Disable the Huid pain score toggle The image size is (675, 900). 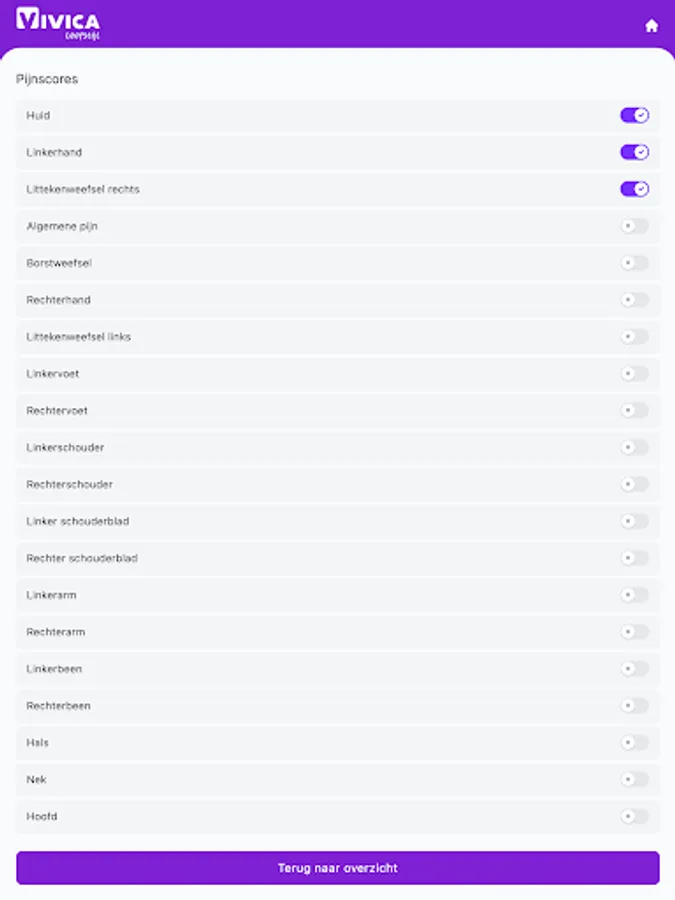[x=634, y=115]
